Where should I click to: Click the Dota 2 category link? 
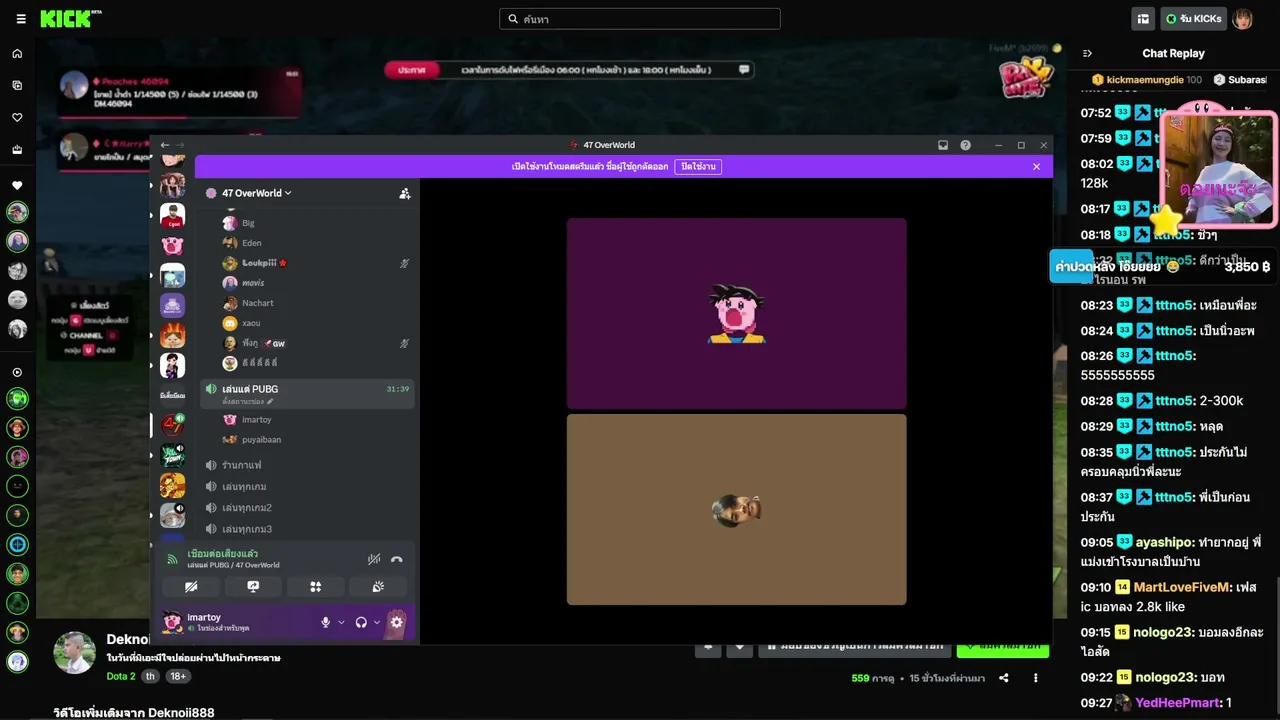(121, 676)
